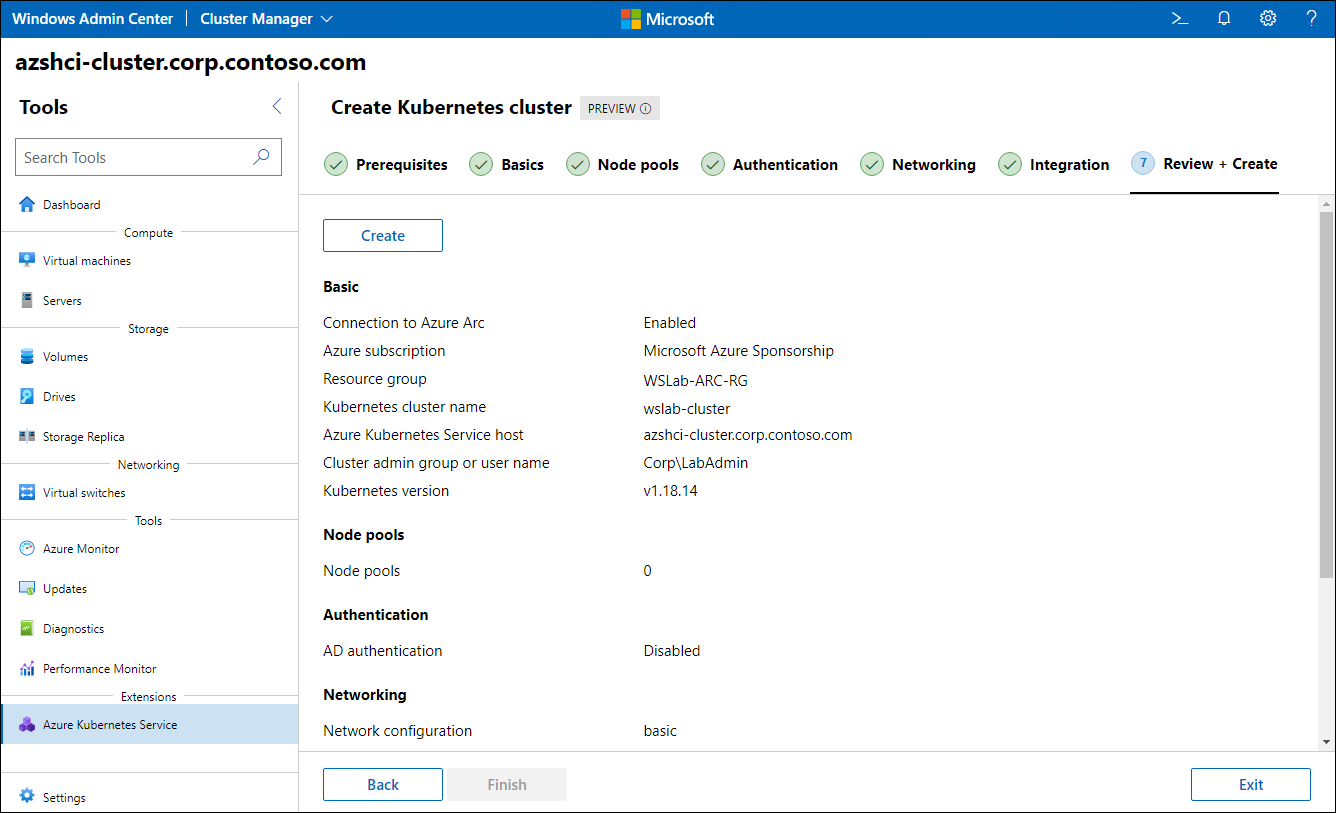Click the Network configuration 'basic' value
This screenshot has height=813, width=1336.
(660, 731)
